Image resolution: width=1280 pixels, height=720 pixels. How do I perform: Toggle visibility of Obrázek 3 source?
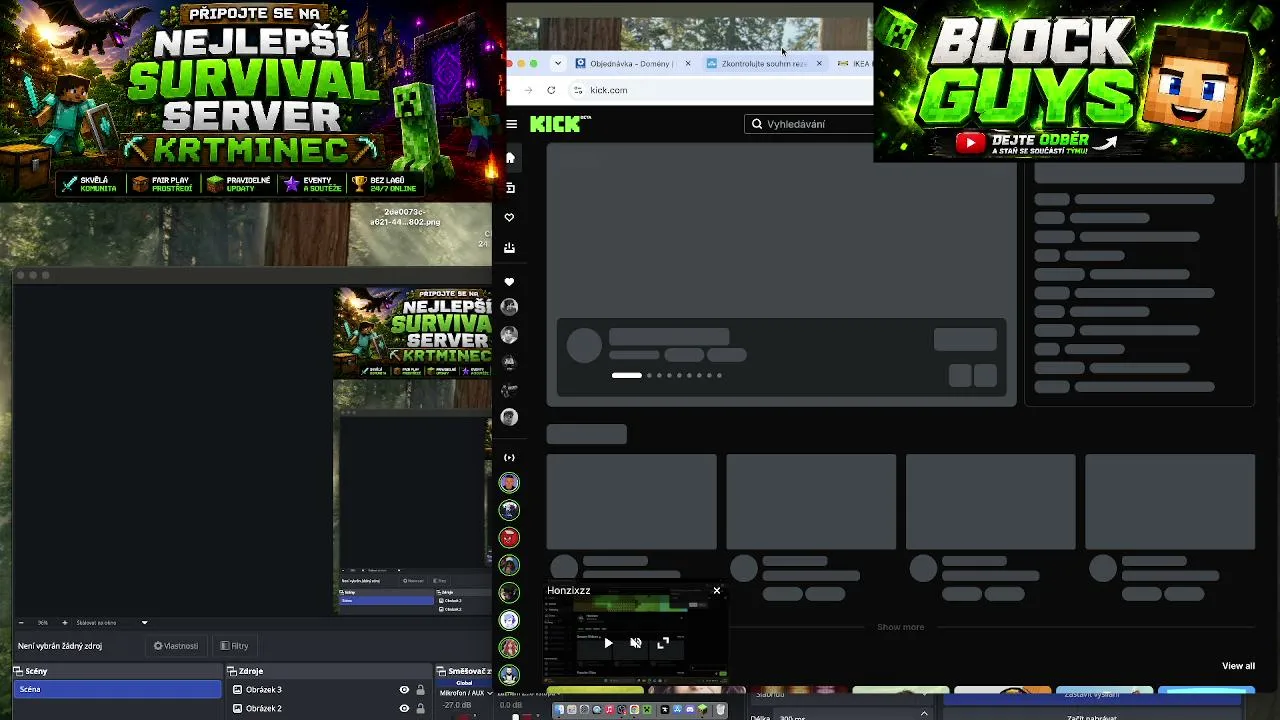point(404,690)
